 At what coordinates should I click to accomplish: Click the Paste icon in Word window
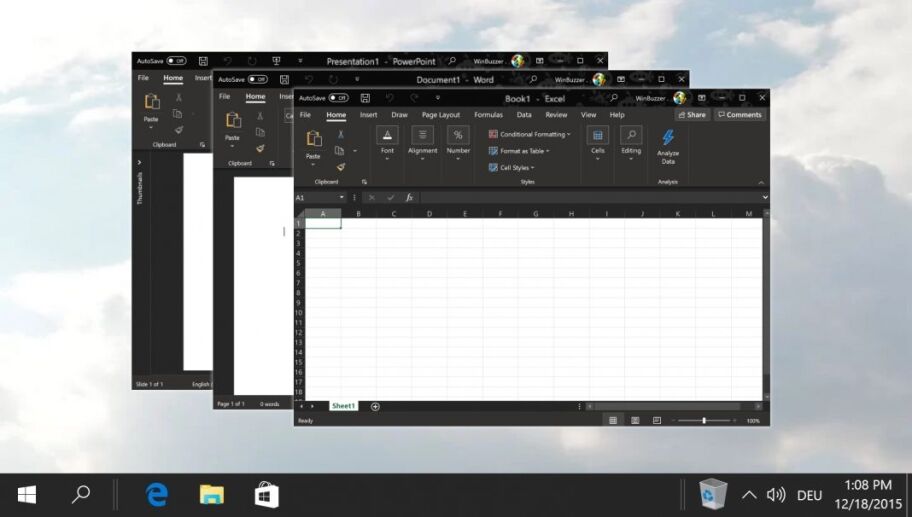[233, 120]
